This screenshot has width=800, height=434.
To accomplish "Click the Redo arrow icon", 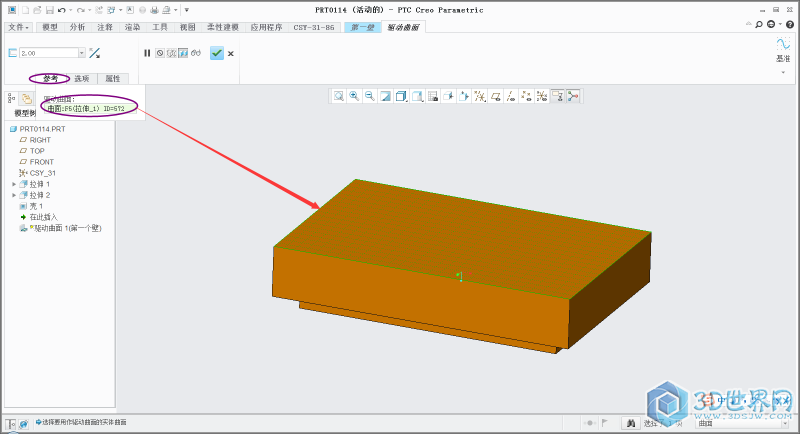I will click(x=80, y=10).
